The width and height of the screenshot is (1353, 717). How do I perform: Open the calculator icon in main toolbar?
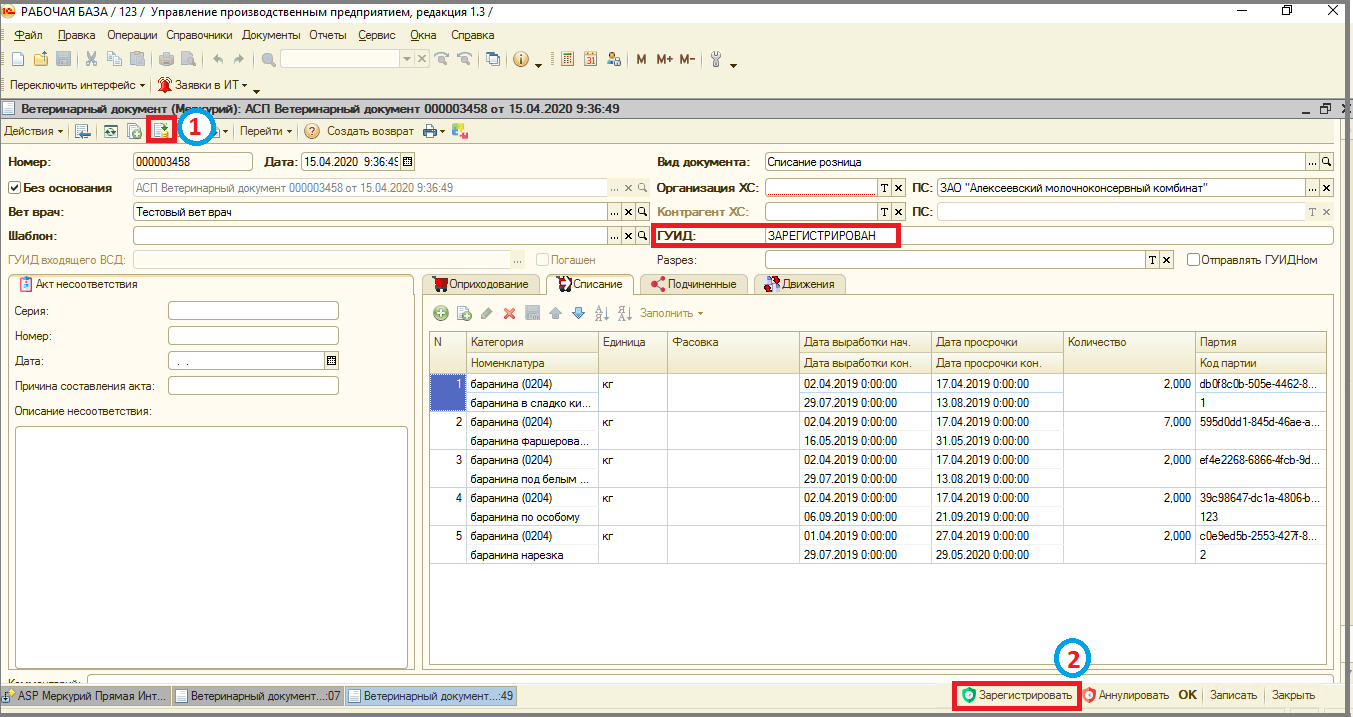(x=567, y=59)
